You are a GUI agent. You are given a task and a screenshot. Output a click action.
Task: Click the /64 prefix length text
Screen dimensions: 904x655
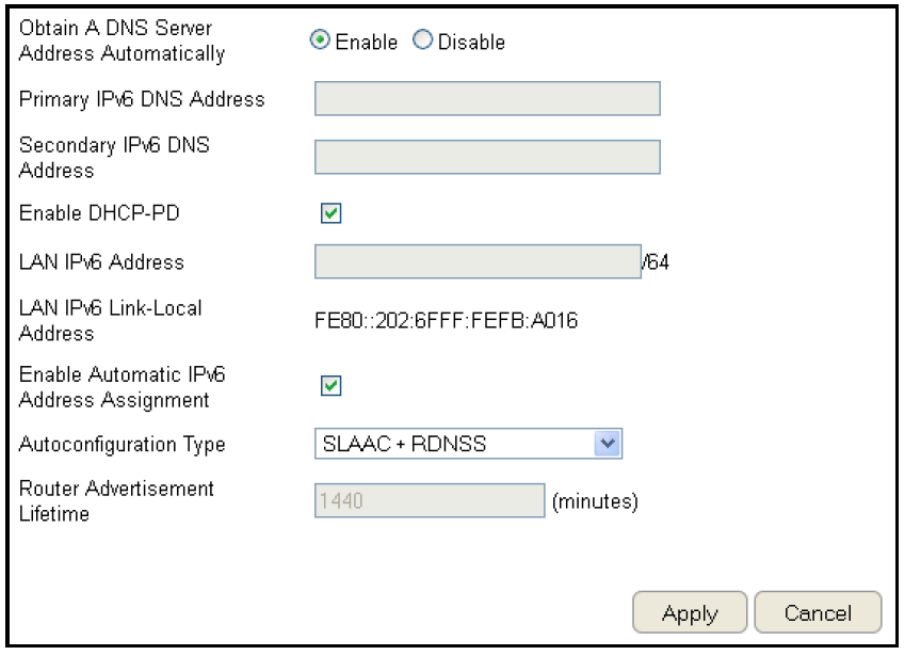[x=656, y=263]
